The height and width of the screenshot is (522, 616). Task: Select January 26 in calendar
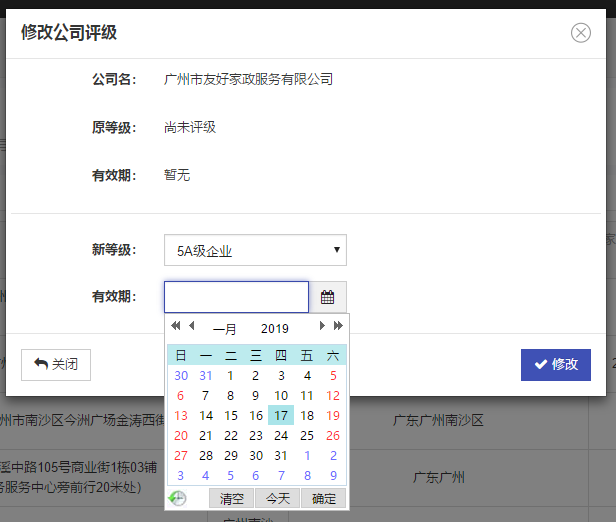point(333,435)
